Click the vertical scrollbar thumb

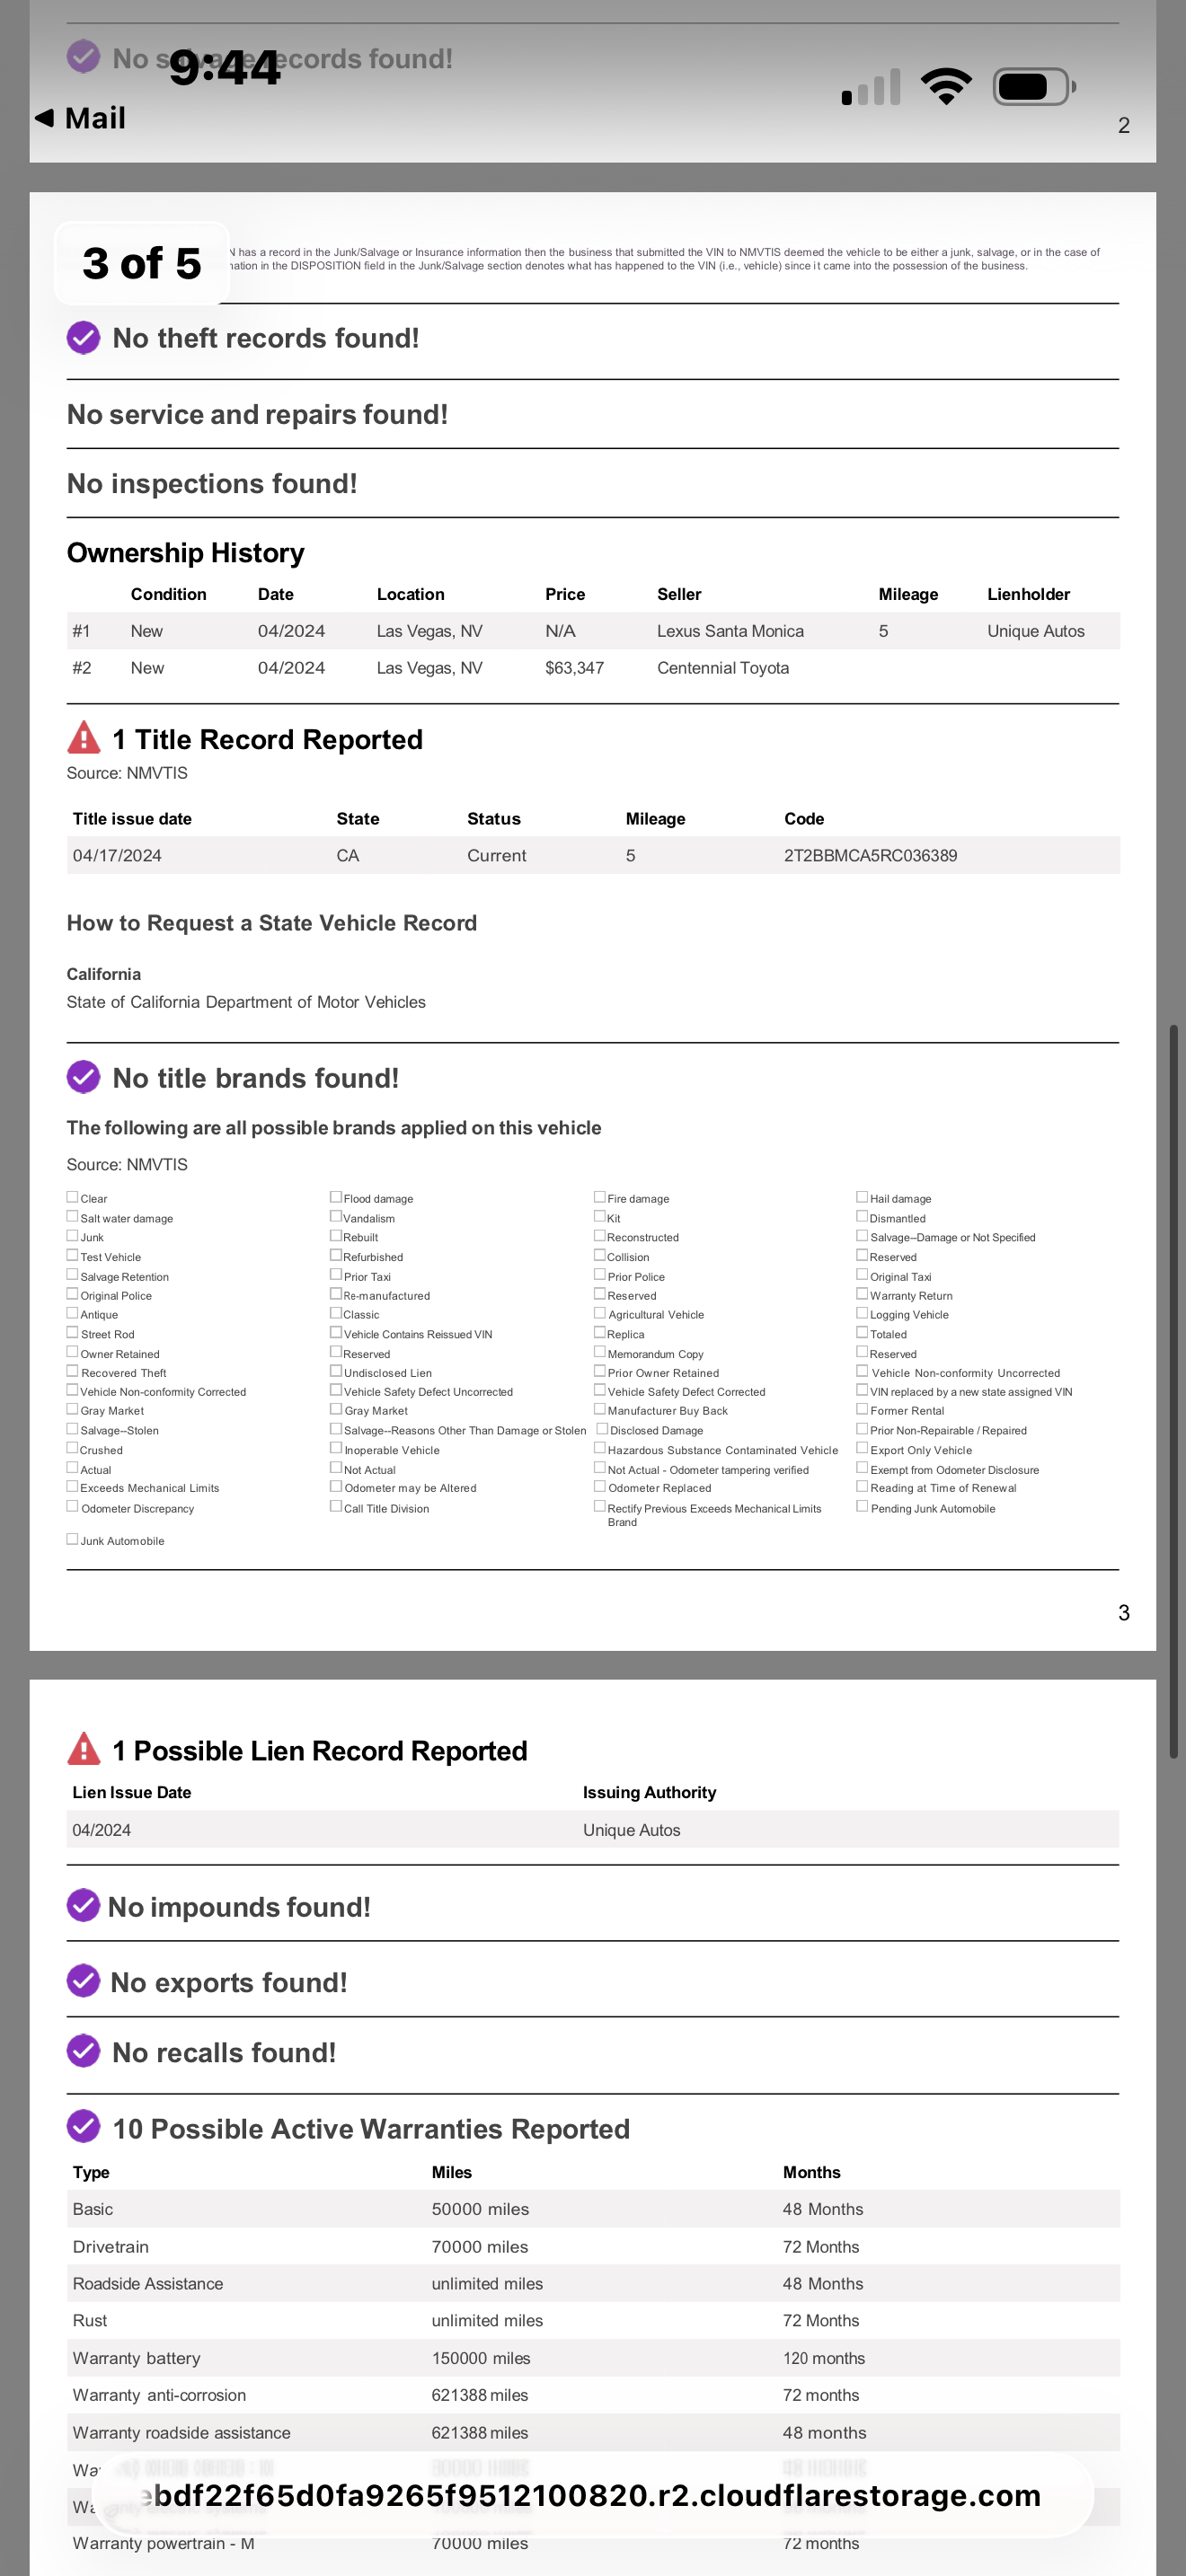pos(1174,1390)
